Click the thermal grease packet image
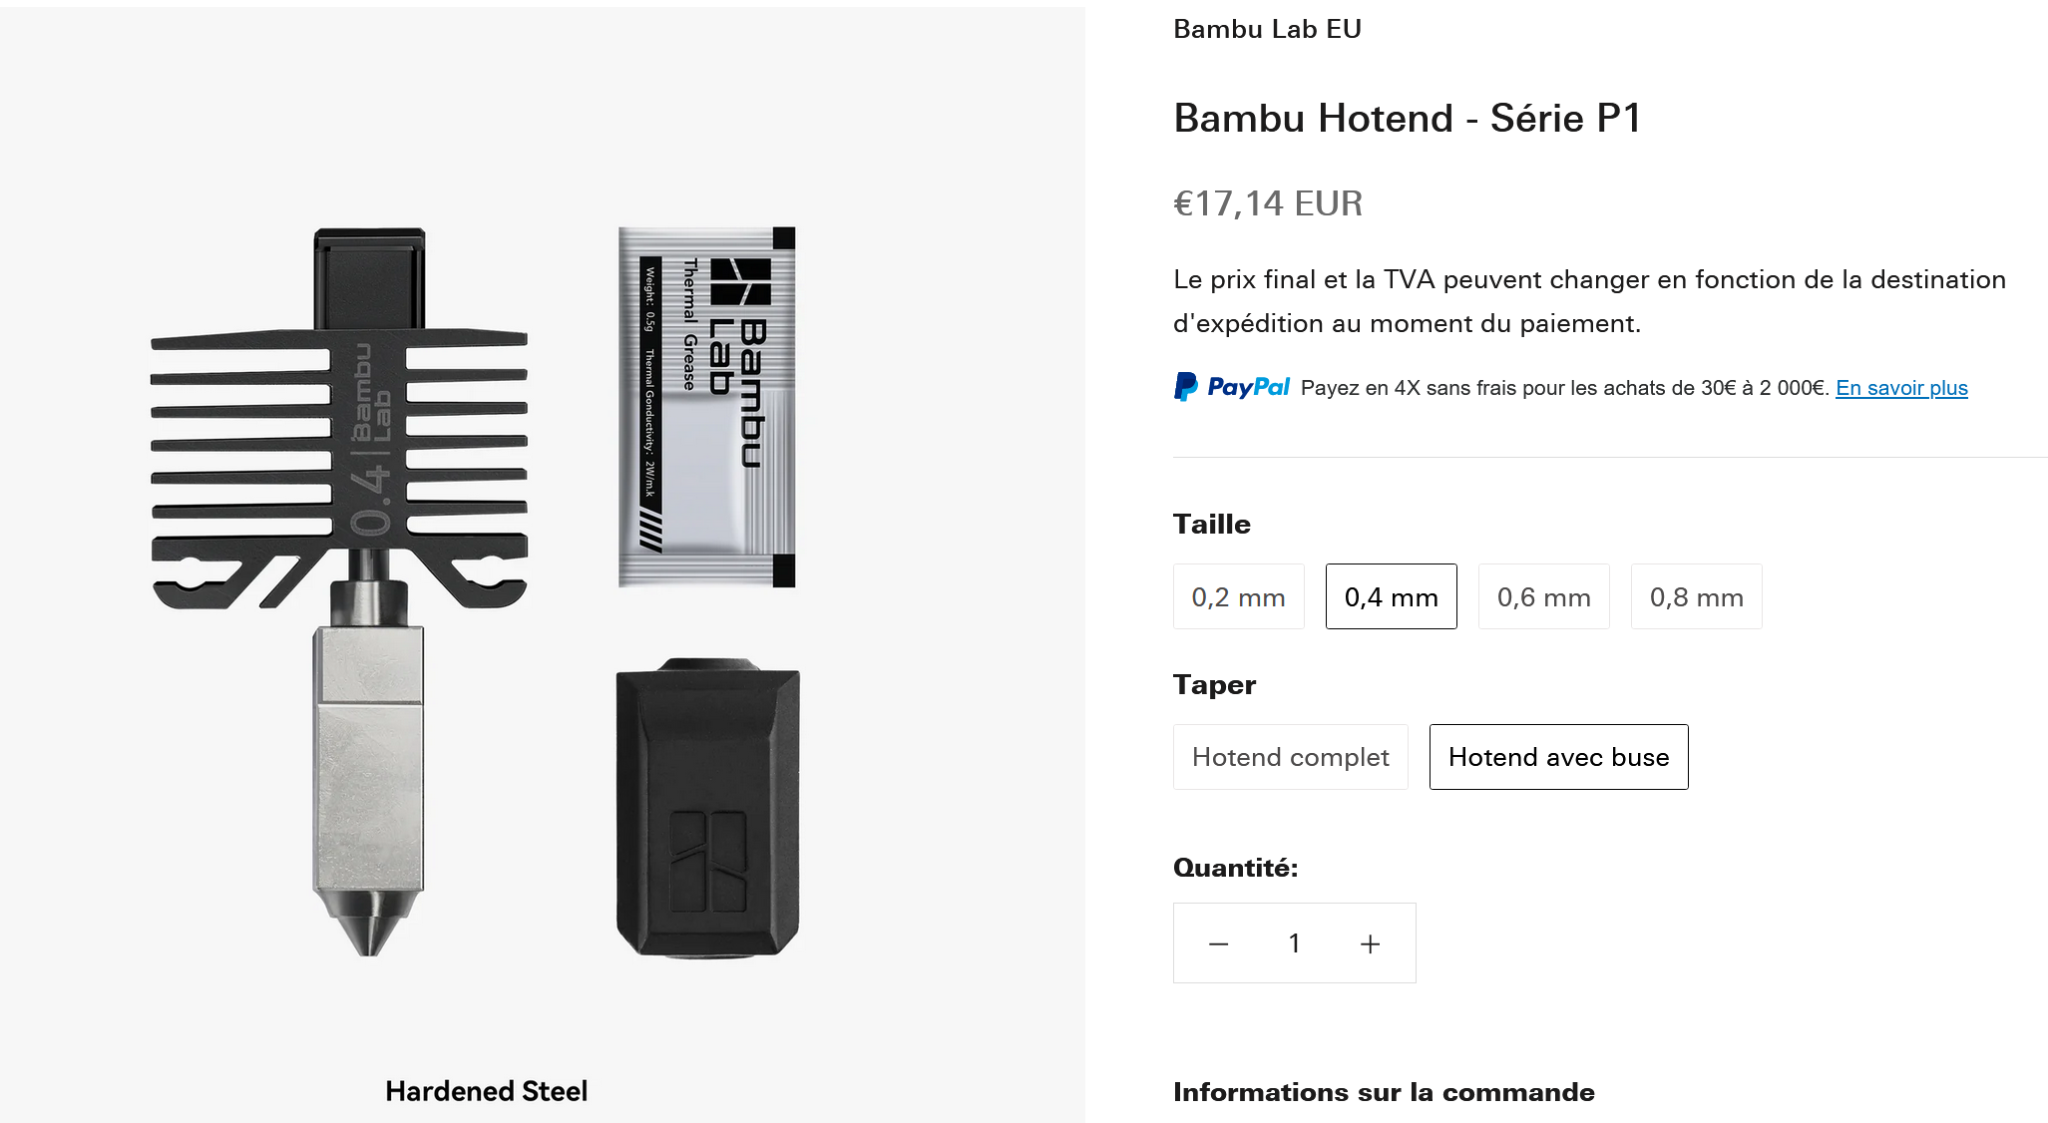2048x1123 pixels. coord(706,406)
